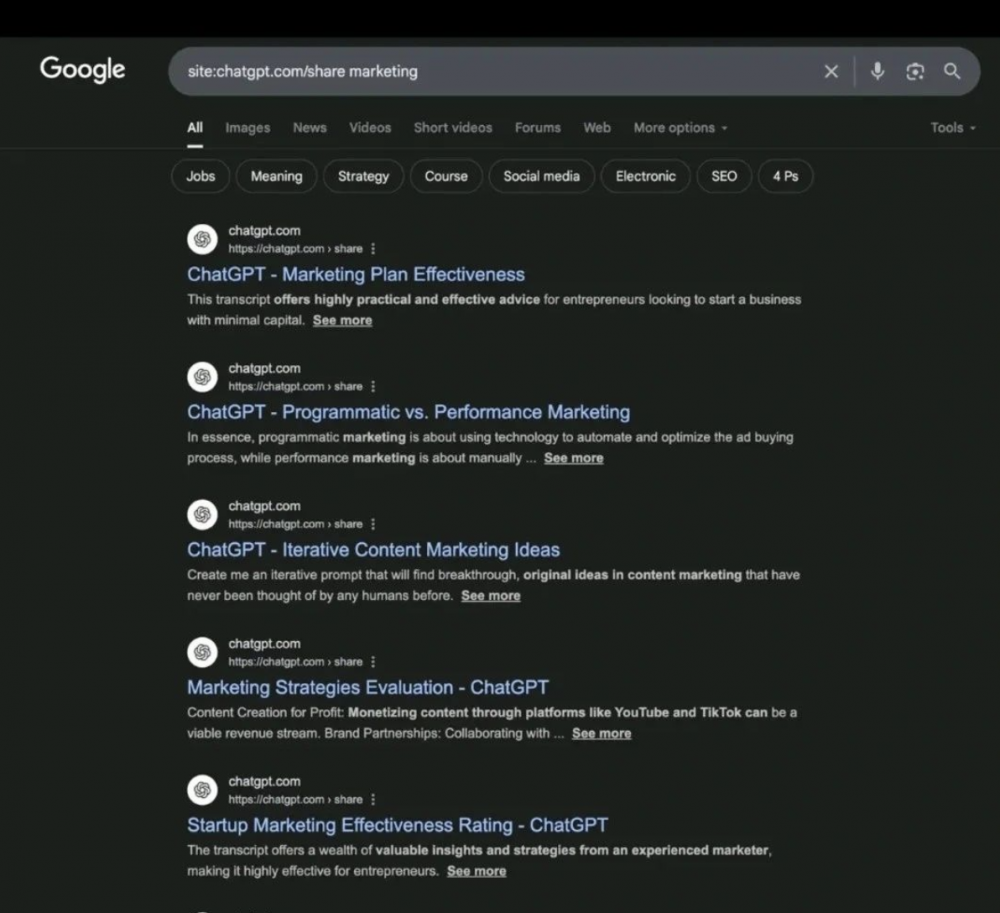Viewport: 1000px width, 913px height.
Task: Open three-dot menu for Marketing Strategies Evaluation result
Action: tap(373, 662)
